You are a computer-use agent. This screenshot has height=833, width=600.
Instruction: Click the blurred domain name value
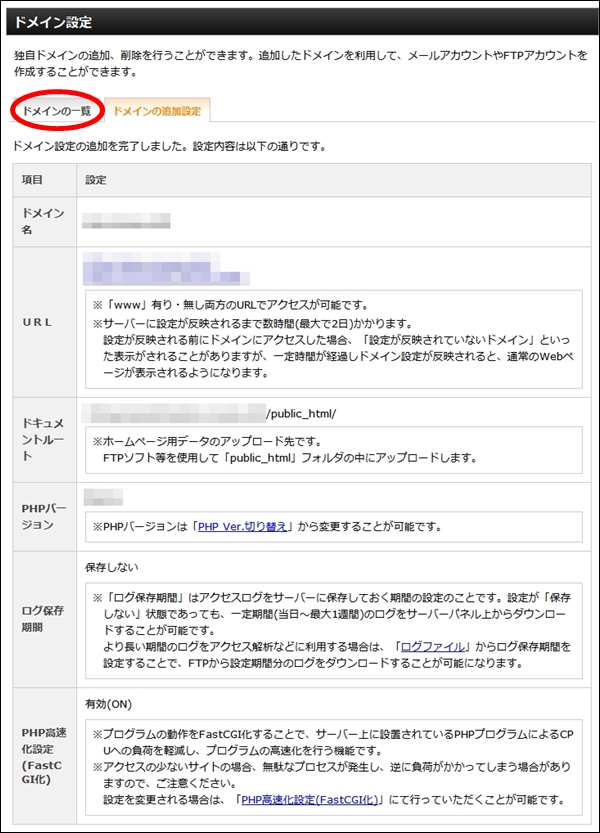126,220
